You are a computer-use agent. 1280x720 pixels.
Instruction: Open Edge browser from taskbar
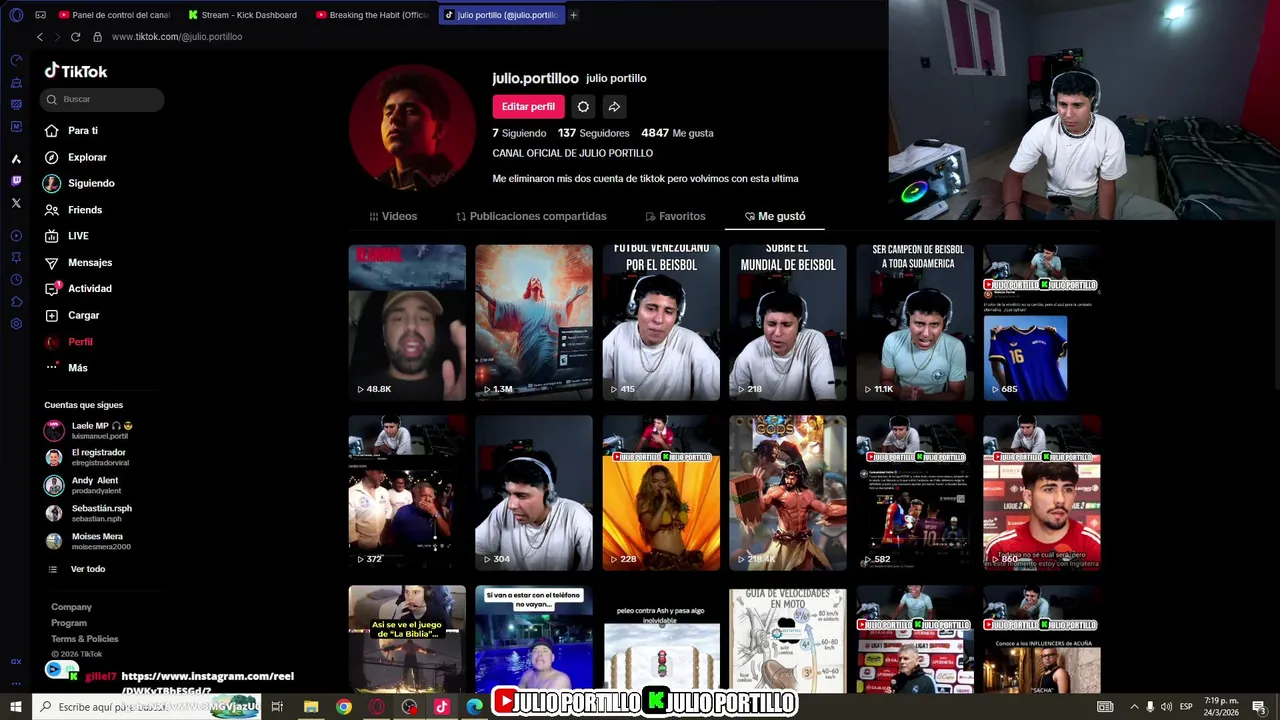click(474, 707)
